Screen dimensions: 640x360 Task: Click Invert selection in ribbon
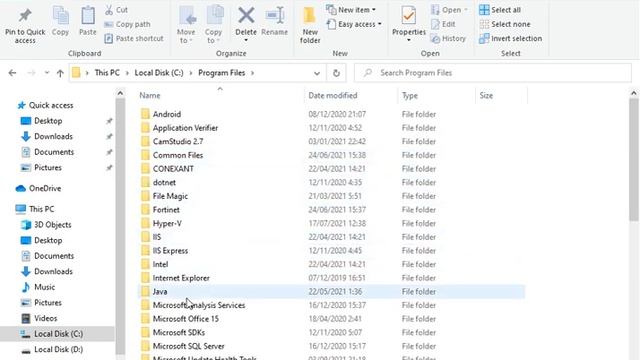point(511,38)
